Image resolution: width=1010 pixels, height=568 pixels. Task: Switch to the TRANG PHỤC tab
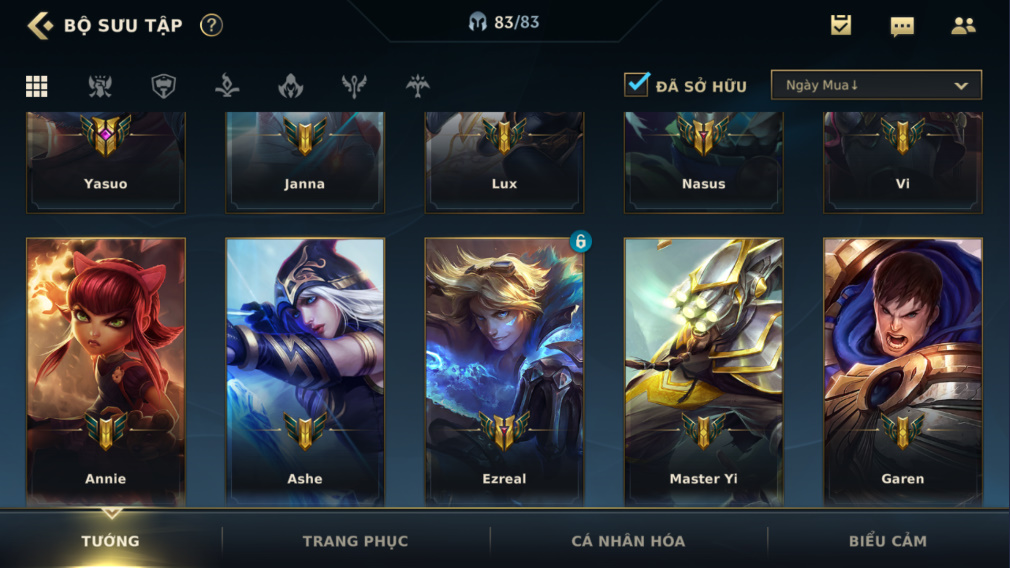pyautogui.click(x=356, y=541)
